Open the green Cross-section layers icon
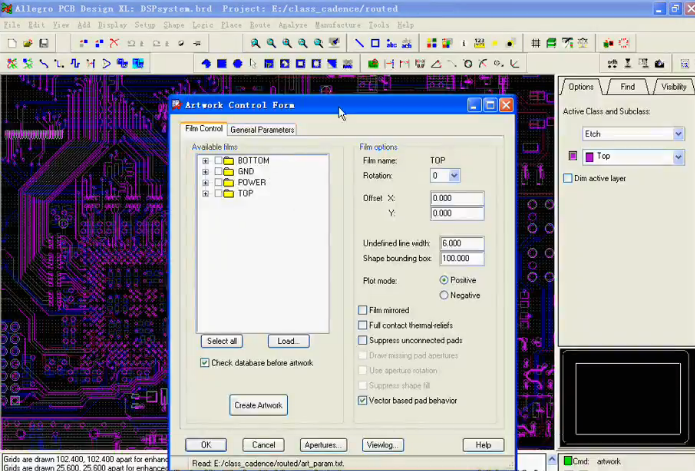The image size is (695, 471). [x=551, y=43]
